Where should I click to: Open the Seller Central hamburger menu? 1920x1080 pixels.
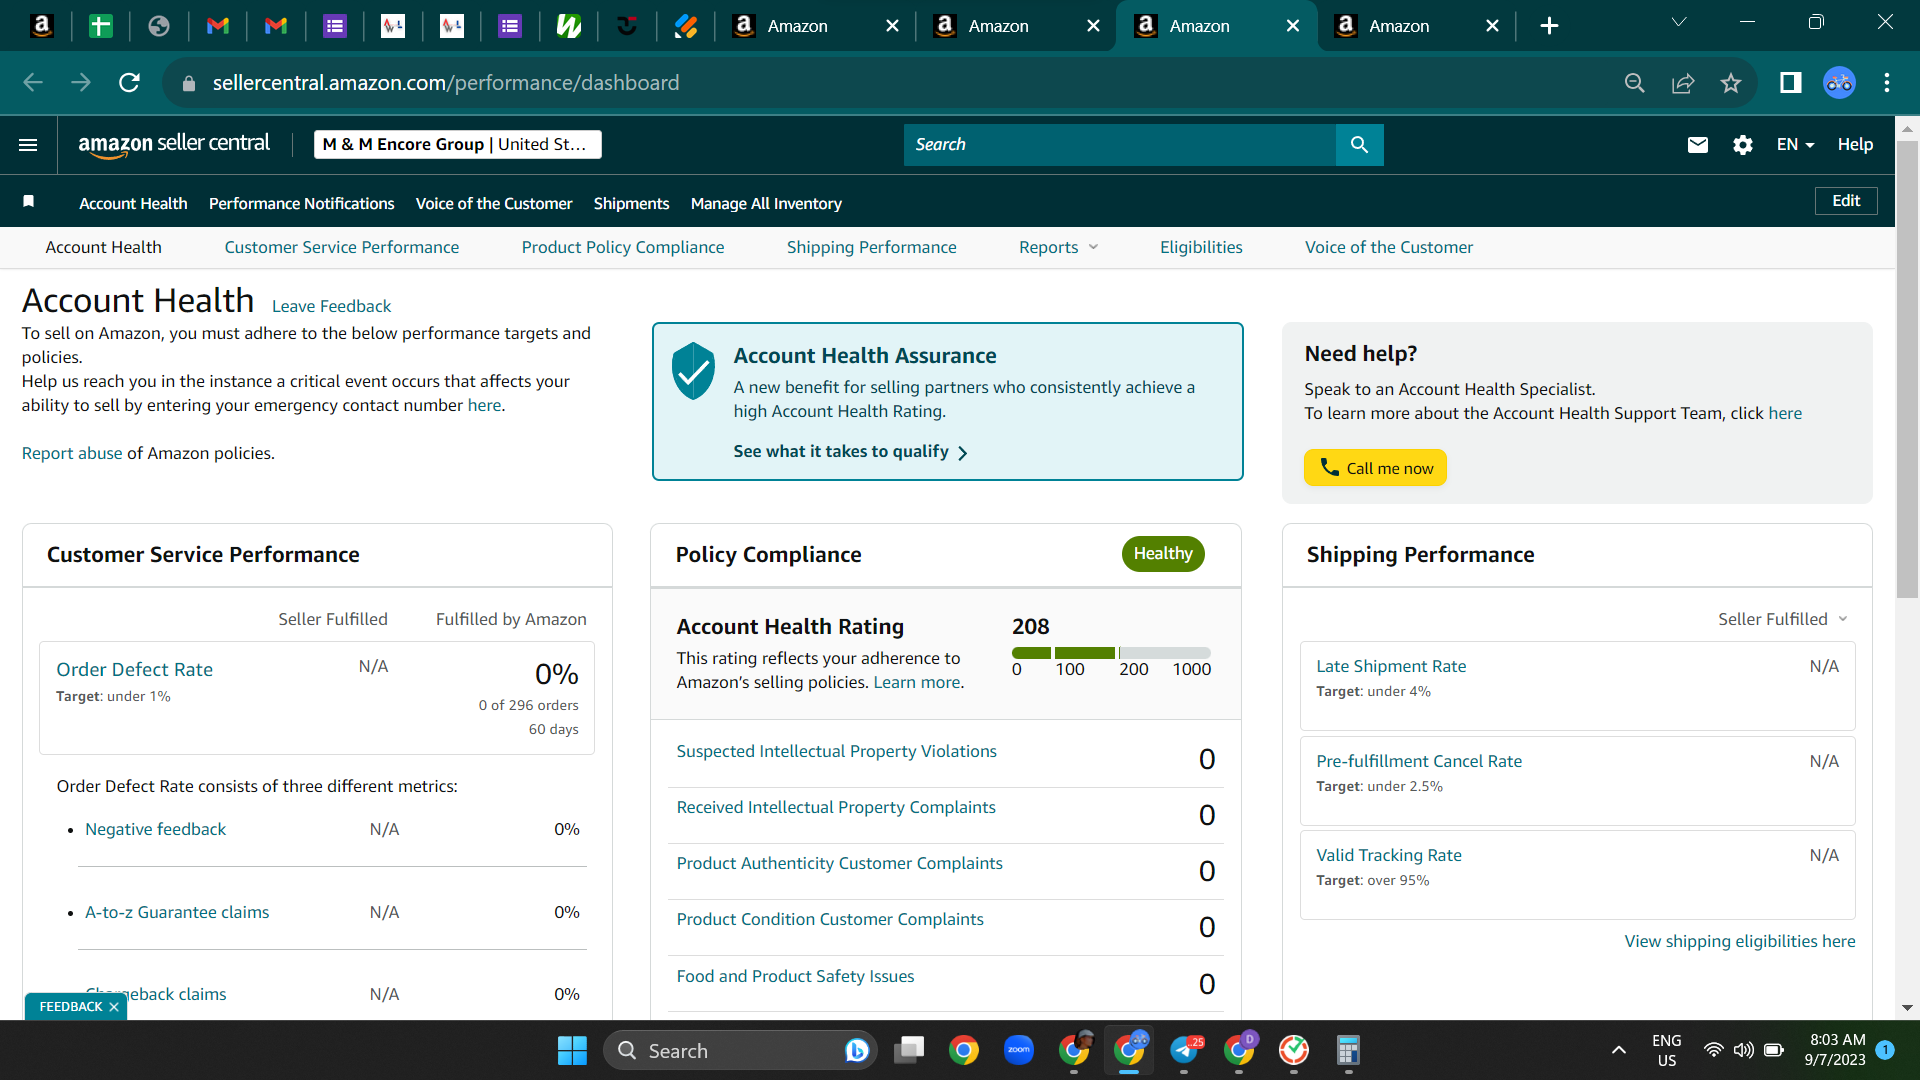click(x=28, y=145)
